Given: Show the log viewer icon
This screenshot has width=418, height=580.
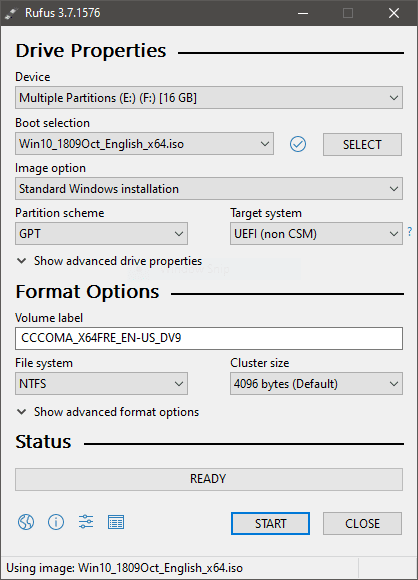Looking at the screenshot, I should pyautogui.click(x=116, y=522).
